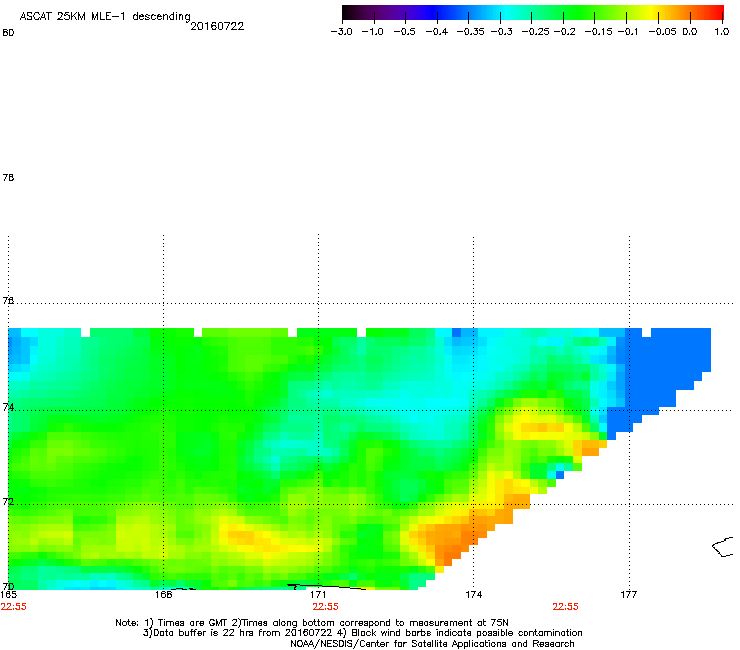Click the longitude label 168
This screenshot has width=740, height=650.
tap(163, 595)
